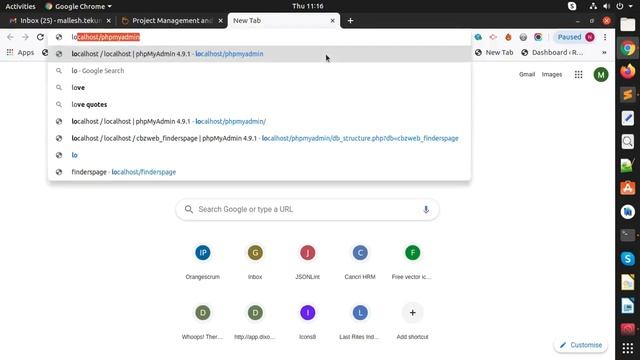Click the Add shortcut tile
The image size is (640, 360).
(x=412, y=321)
